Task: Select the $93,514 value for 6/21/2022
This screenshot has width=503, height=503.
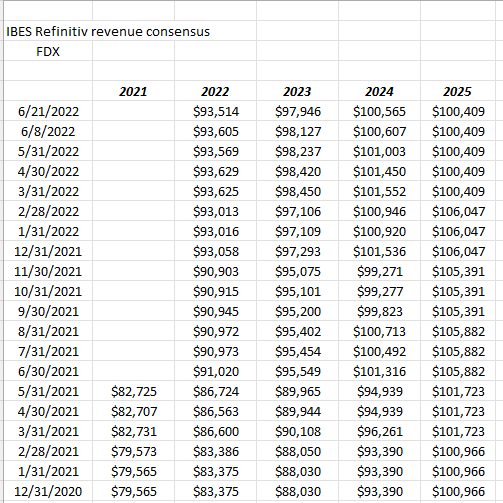Action: [x=216, y=111]
